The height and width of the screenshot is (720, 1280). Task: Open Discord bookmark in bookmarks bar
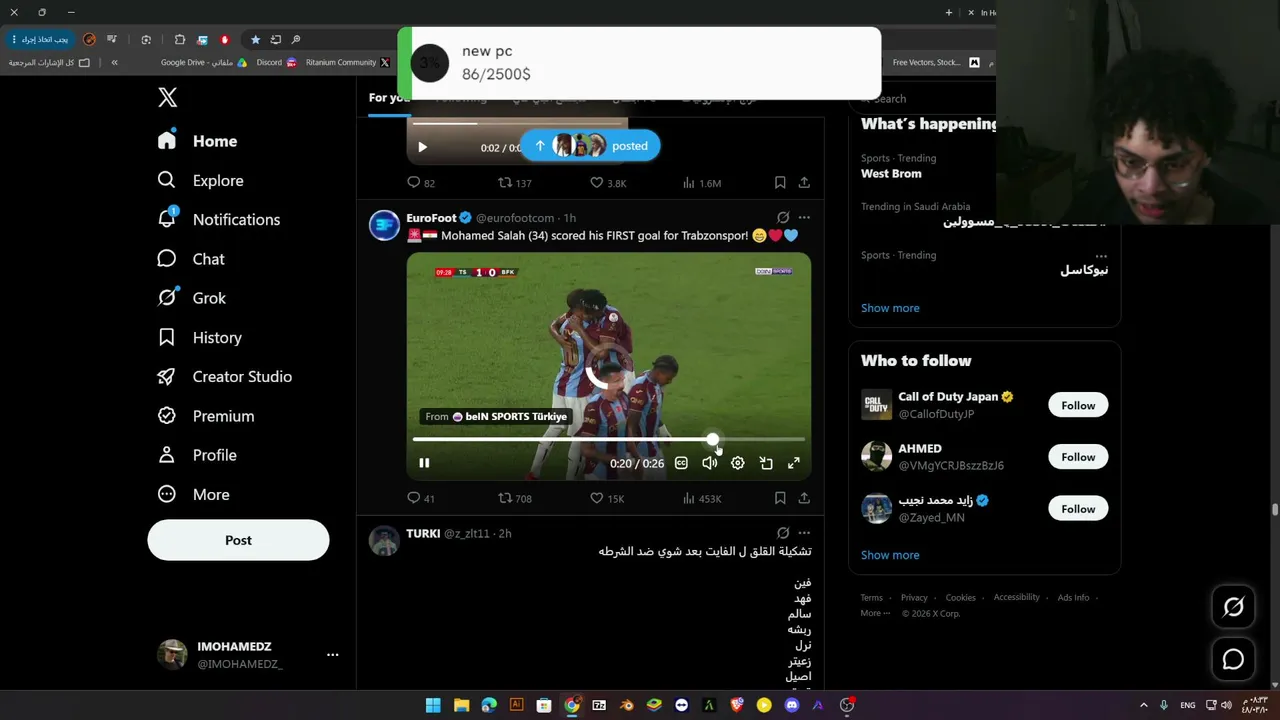pos(277,63)
